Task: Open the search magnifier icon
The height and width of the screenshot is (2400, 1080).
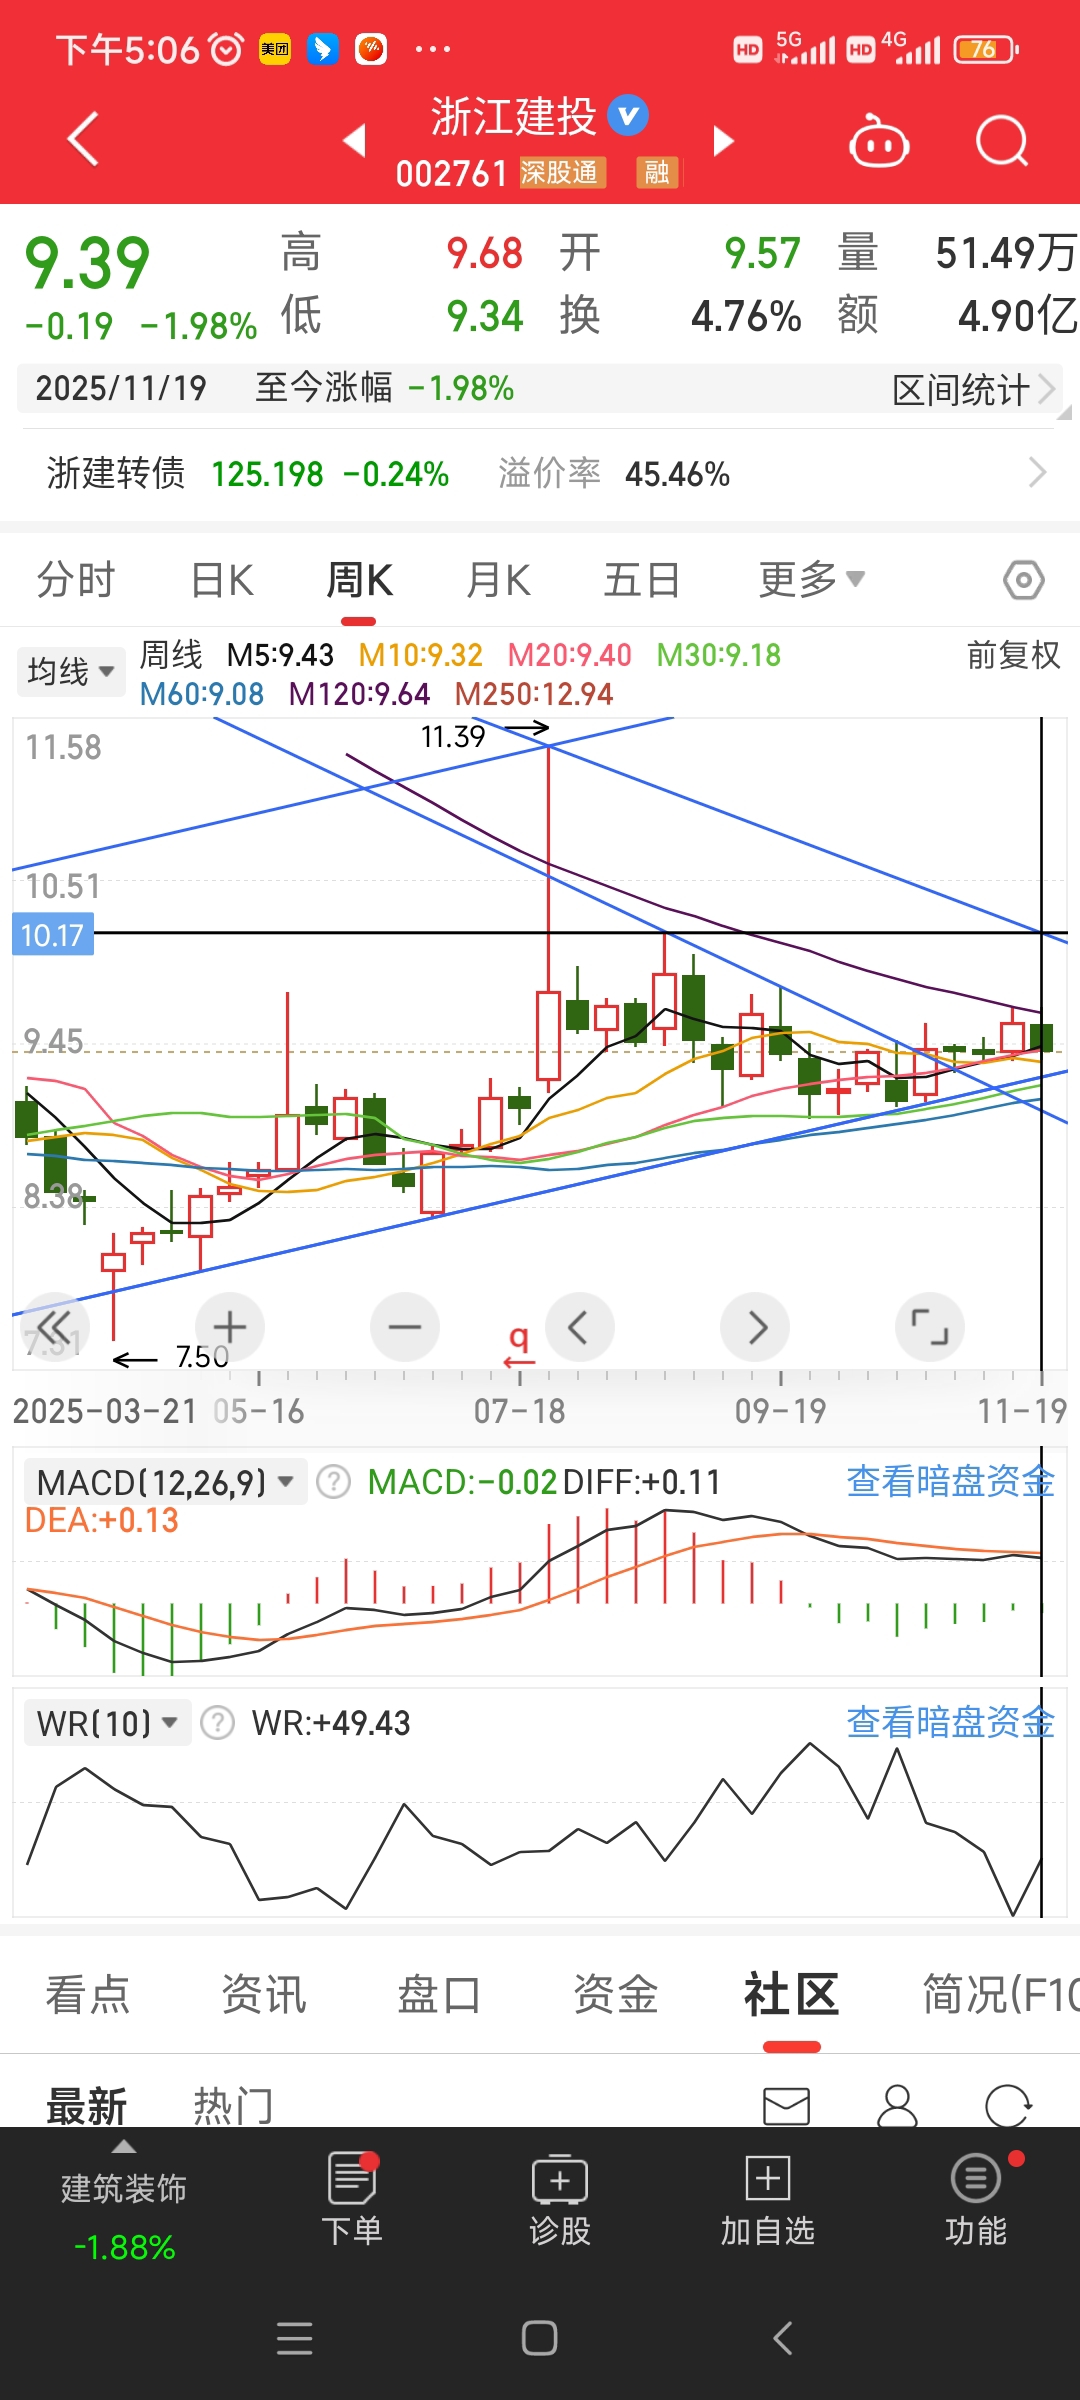Action: point(1002,141)
